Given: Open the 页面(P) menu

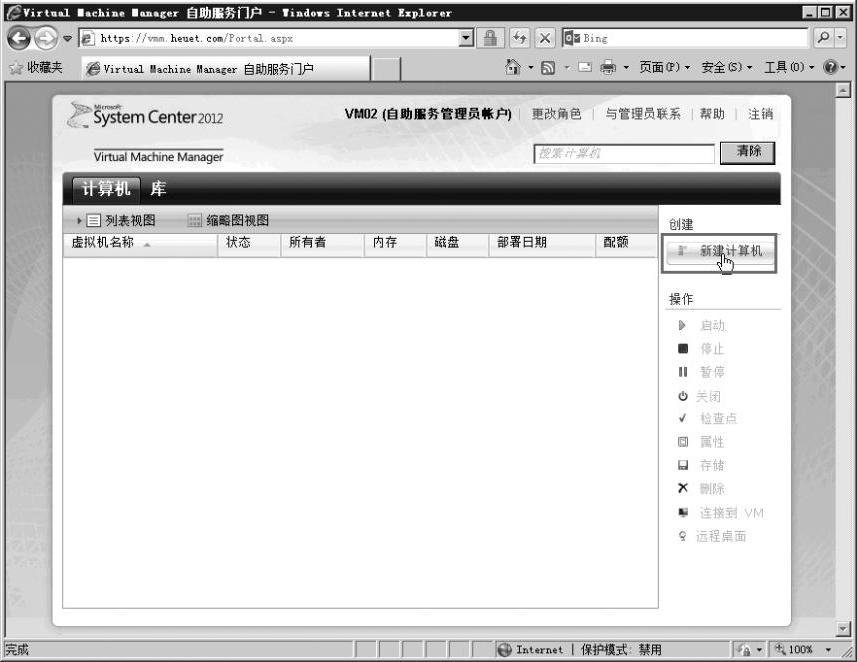Looking at the screenshot, I should coord(665,67).
